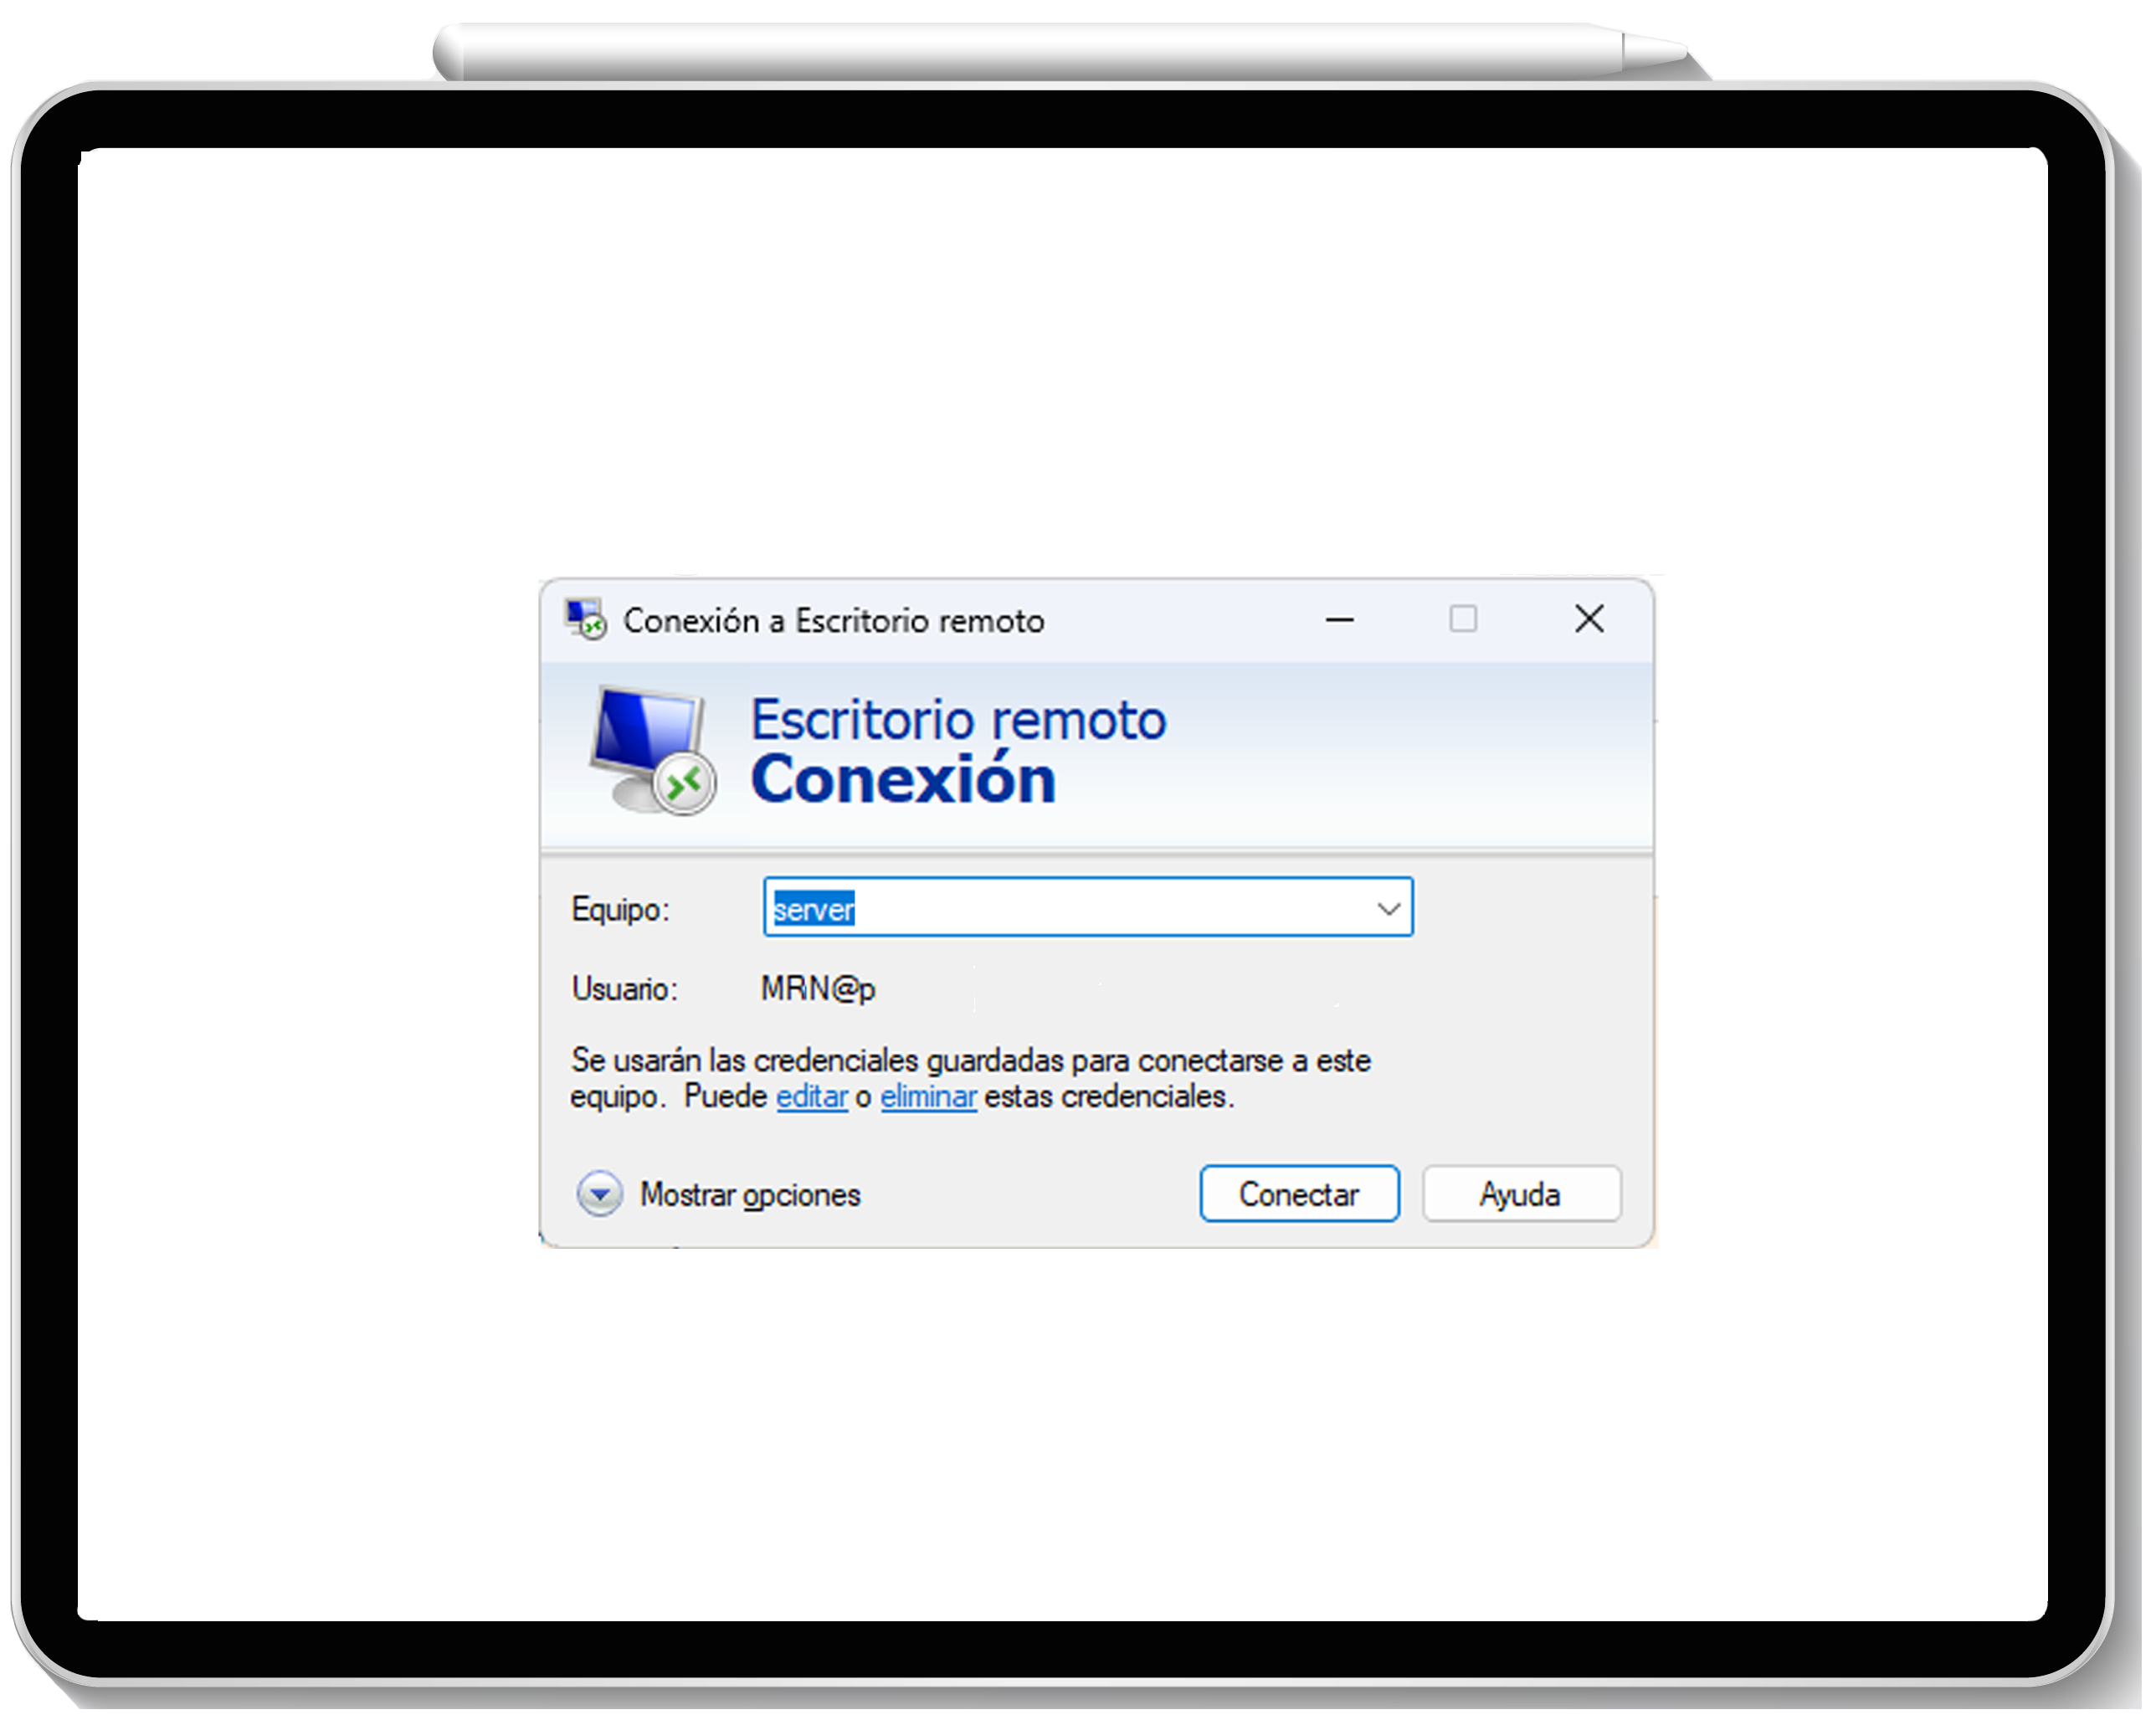
Task: Open Ayuda help button
Action: 1521,1194
